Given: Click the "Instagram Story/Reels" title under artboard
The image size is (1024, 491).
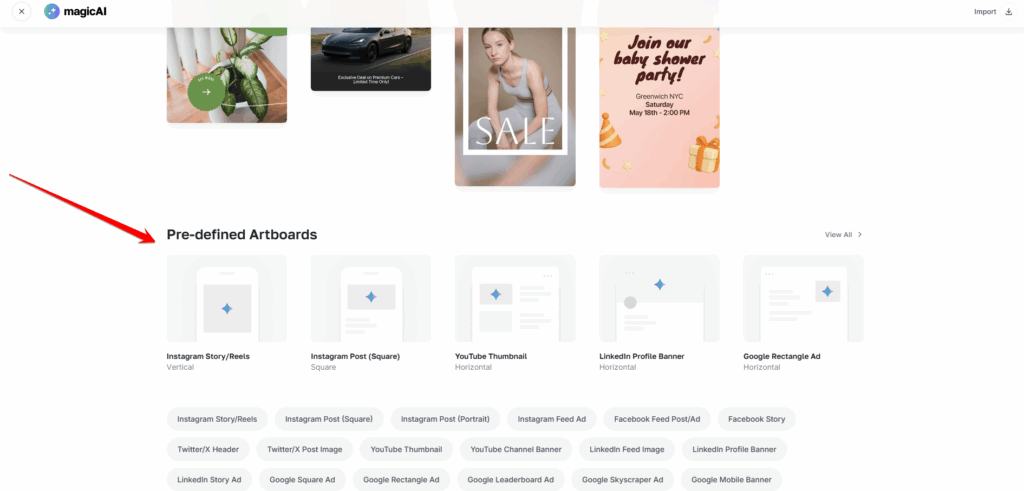Looking at the screenshot, I should [x=208, y=356].
